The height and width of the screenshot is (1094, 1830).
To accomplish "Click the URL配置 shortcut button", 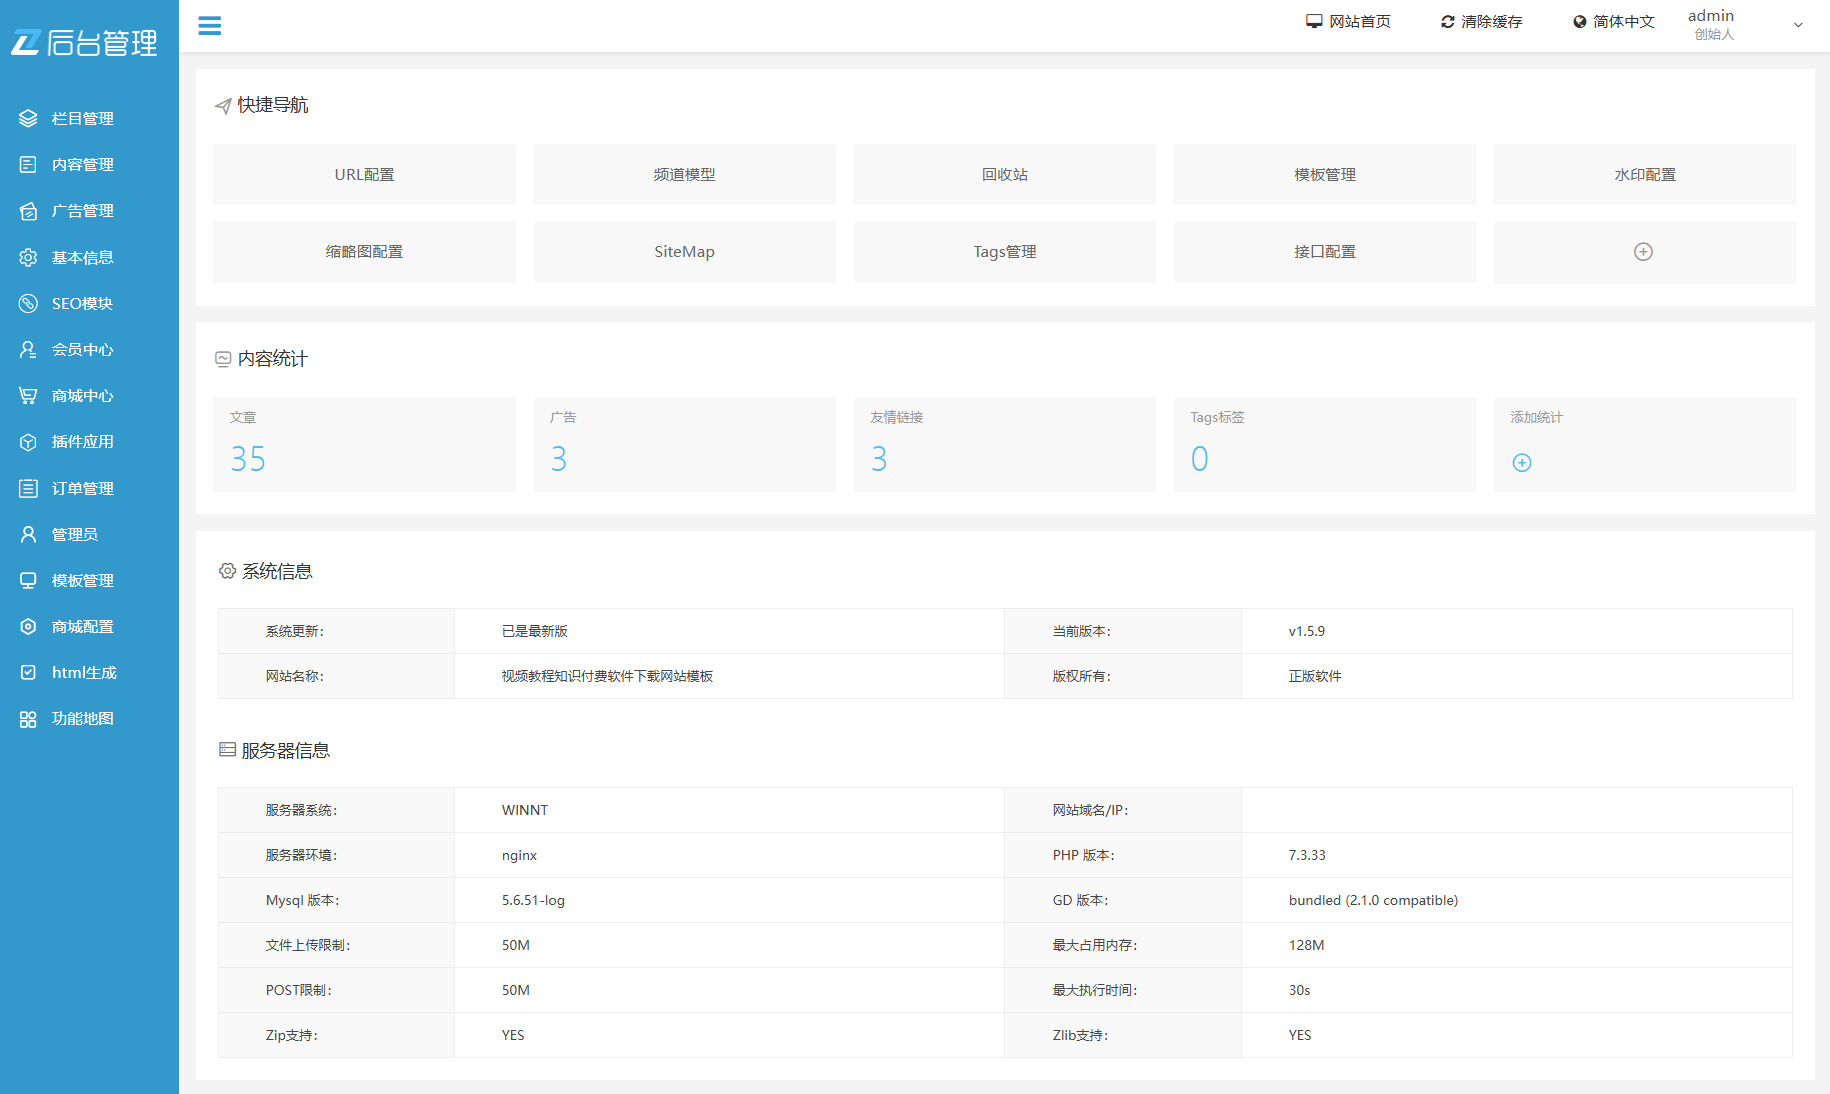I will pos(364,175).
